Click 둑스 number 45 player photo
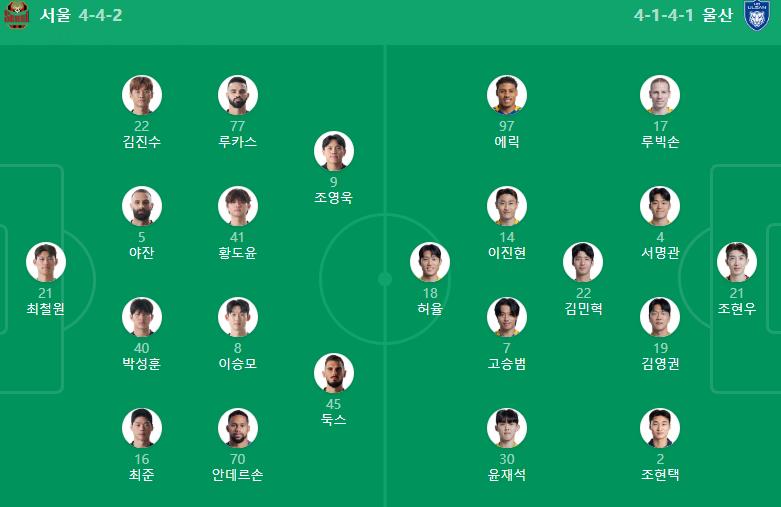 coord(333,373)
